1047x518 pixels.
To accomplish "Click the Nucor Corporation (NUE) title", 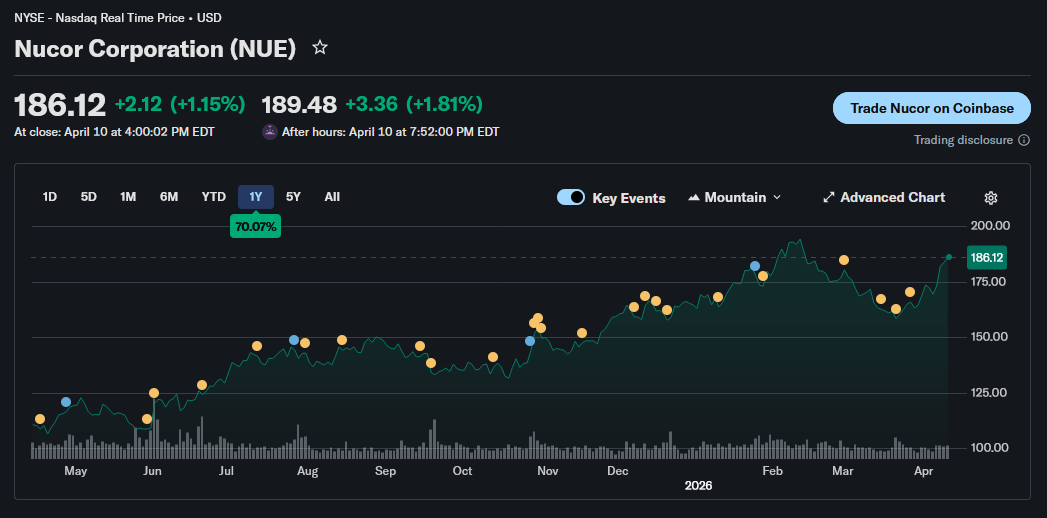I will point(155,49).
